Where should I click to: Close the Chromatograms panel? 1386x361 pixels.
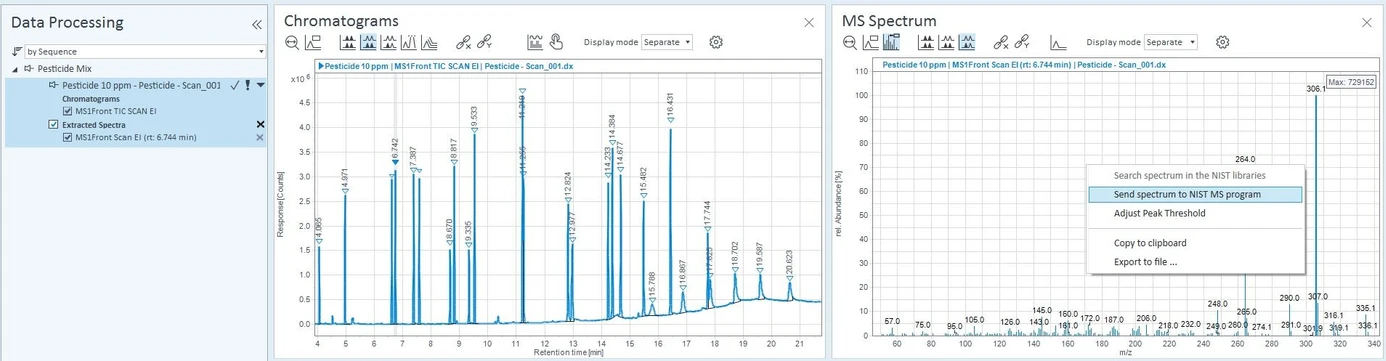pyautogui.click(x=809, y=22)
